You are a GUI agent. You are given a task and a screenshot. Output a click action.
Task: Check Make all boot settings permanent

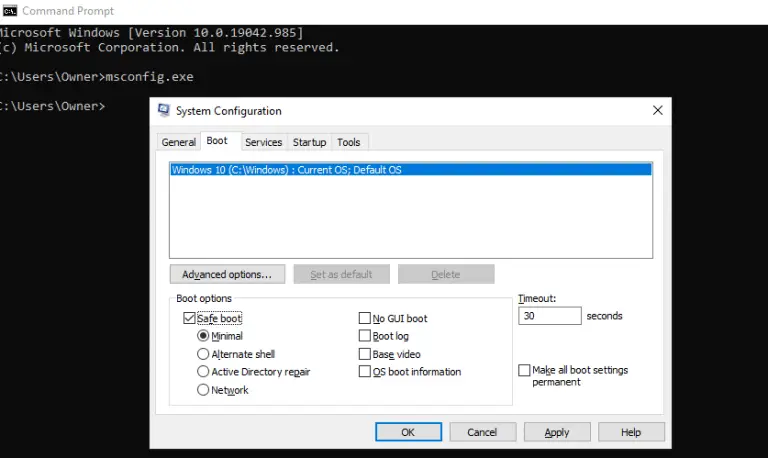tap(524, 370)
